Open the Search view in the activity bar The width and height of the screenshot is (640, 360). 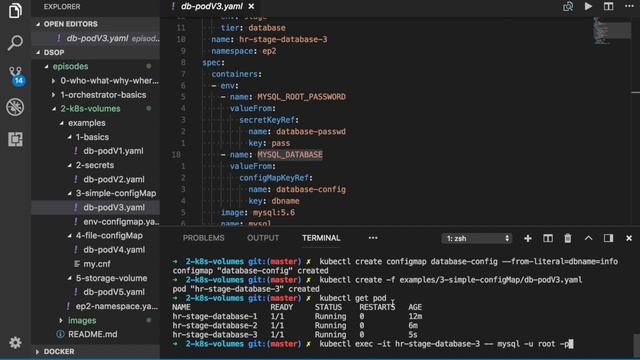click(15, 42)
